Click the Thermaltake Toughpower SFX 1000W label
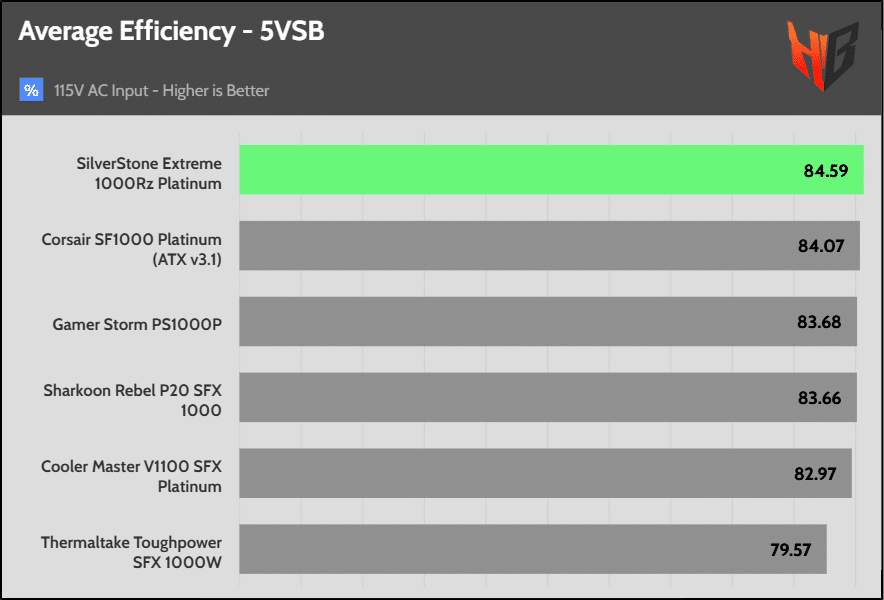 pyautogui.click(x=131, y=552)
